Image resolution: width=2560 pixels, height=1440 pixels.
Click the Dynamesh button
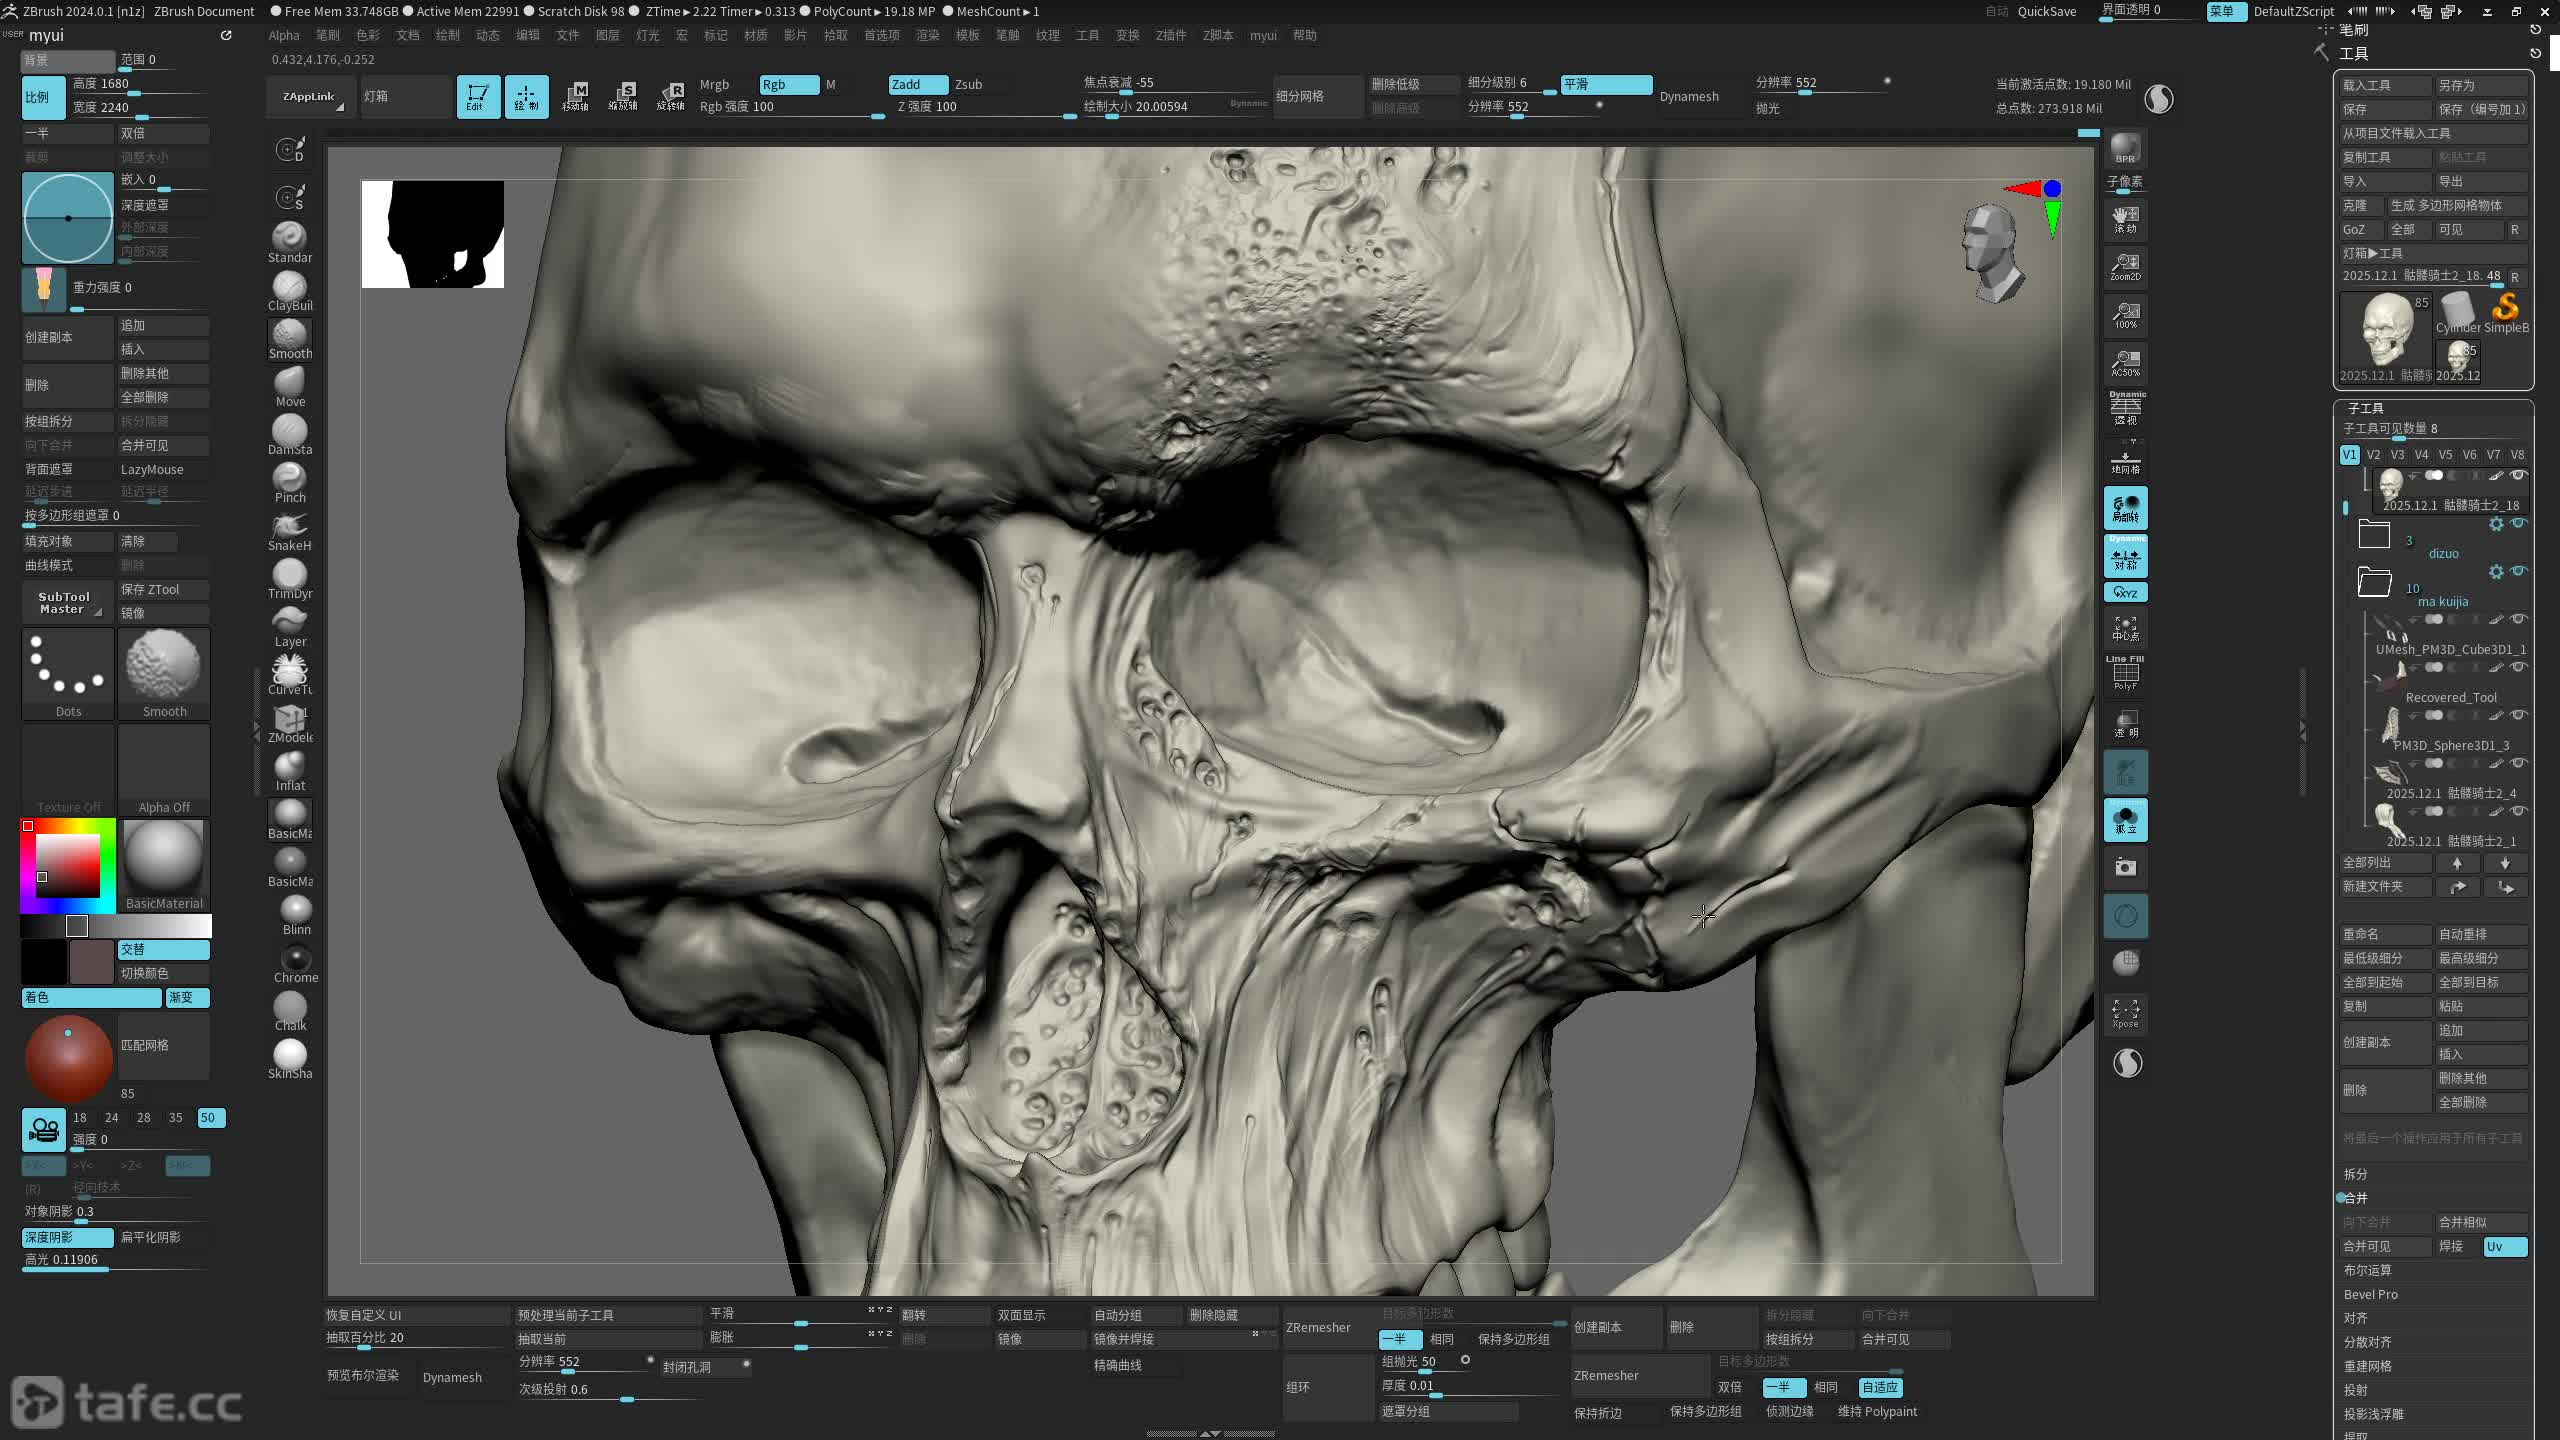pos(1688,96)
